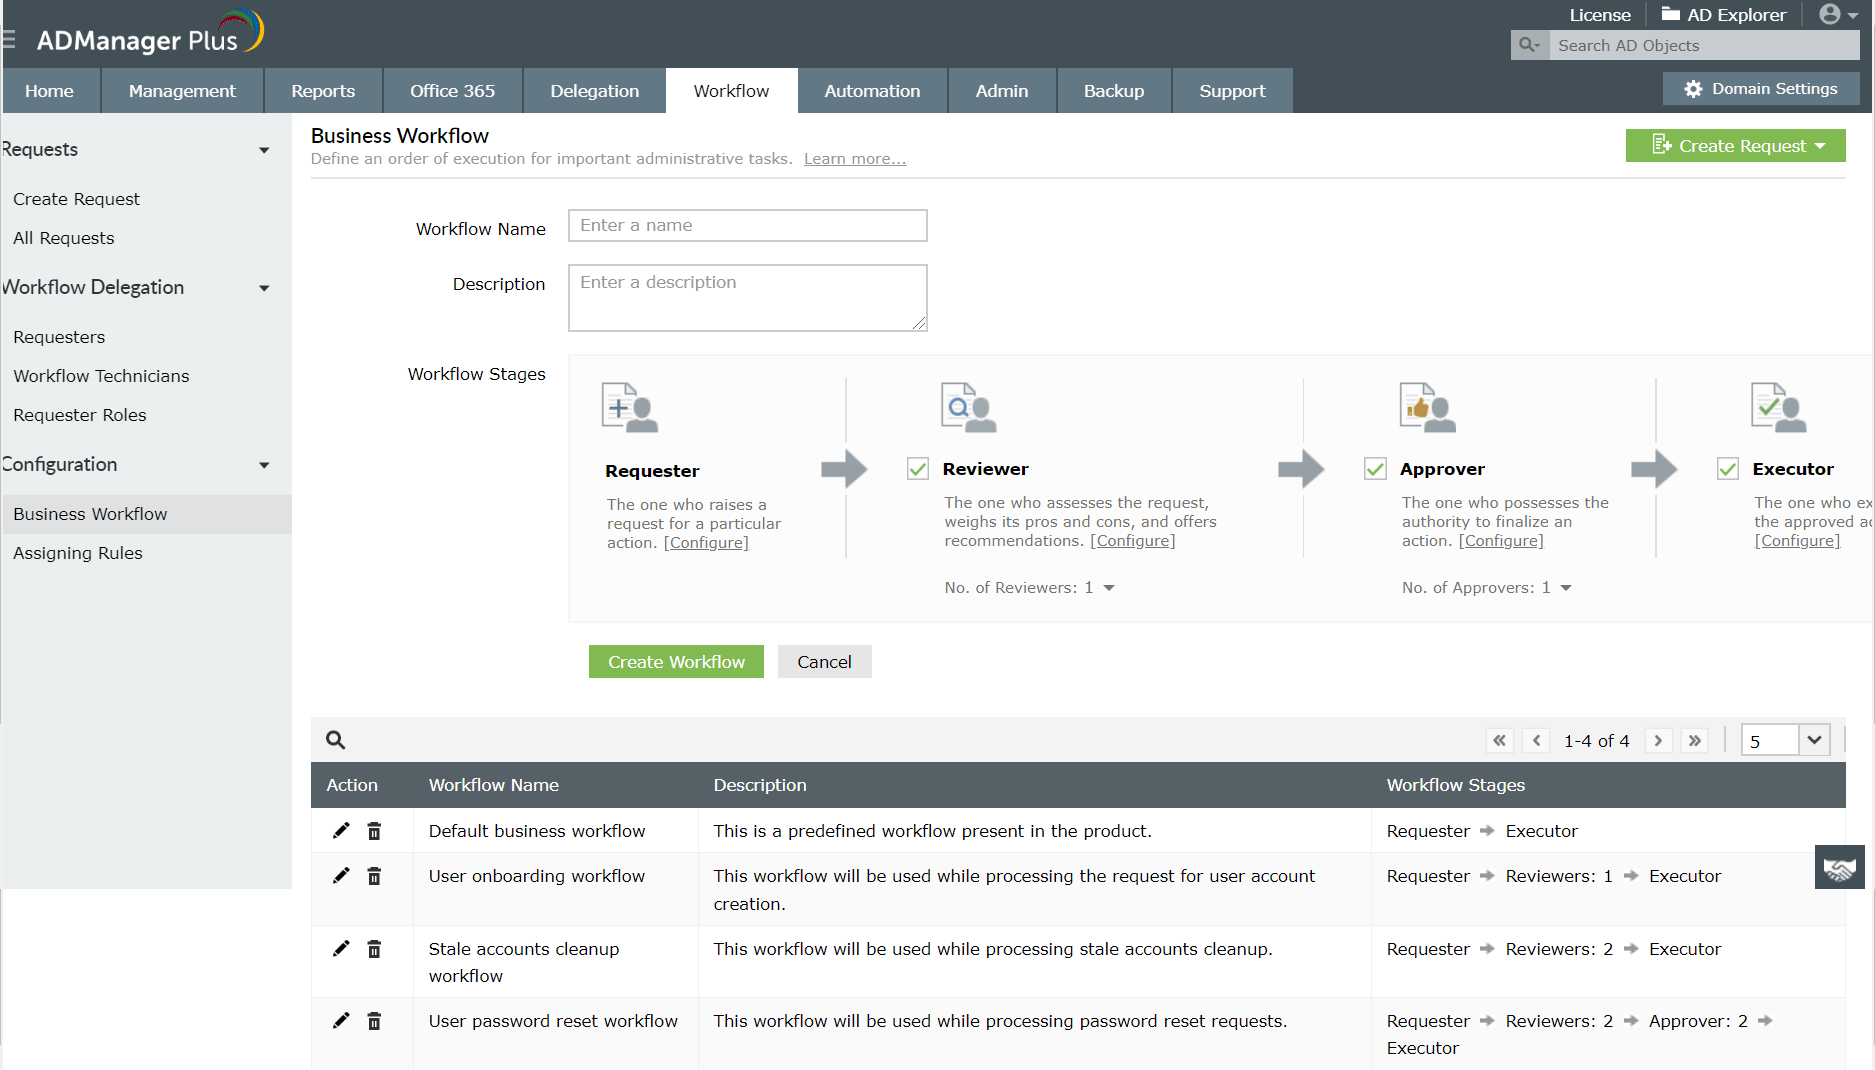The width and height of the screenshot is (1875, 1070).
Task: Delete the Stale accounts cleanup workflow
Action: [374, 948]
